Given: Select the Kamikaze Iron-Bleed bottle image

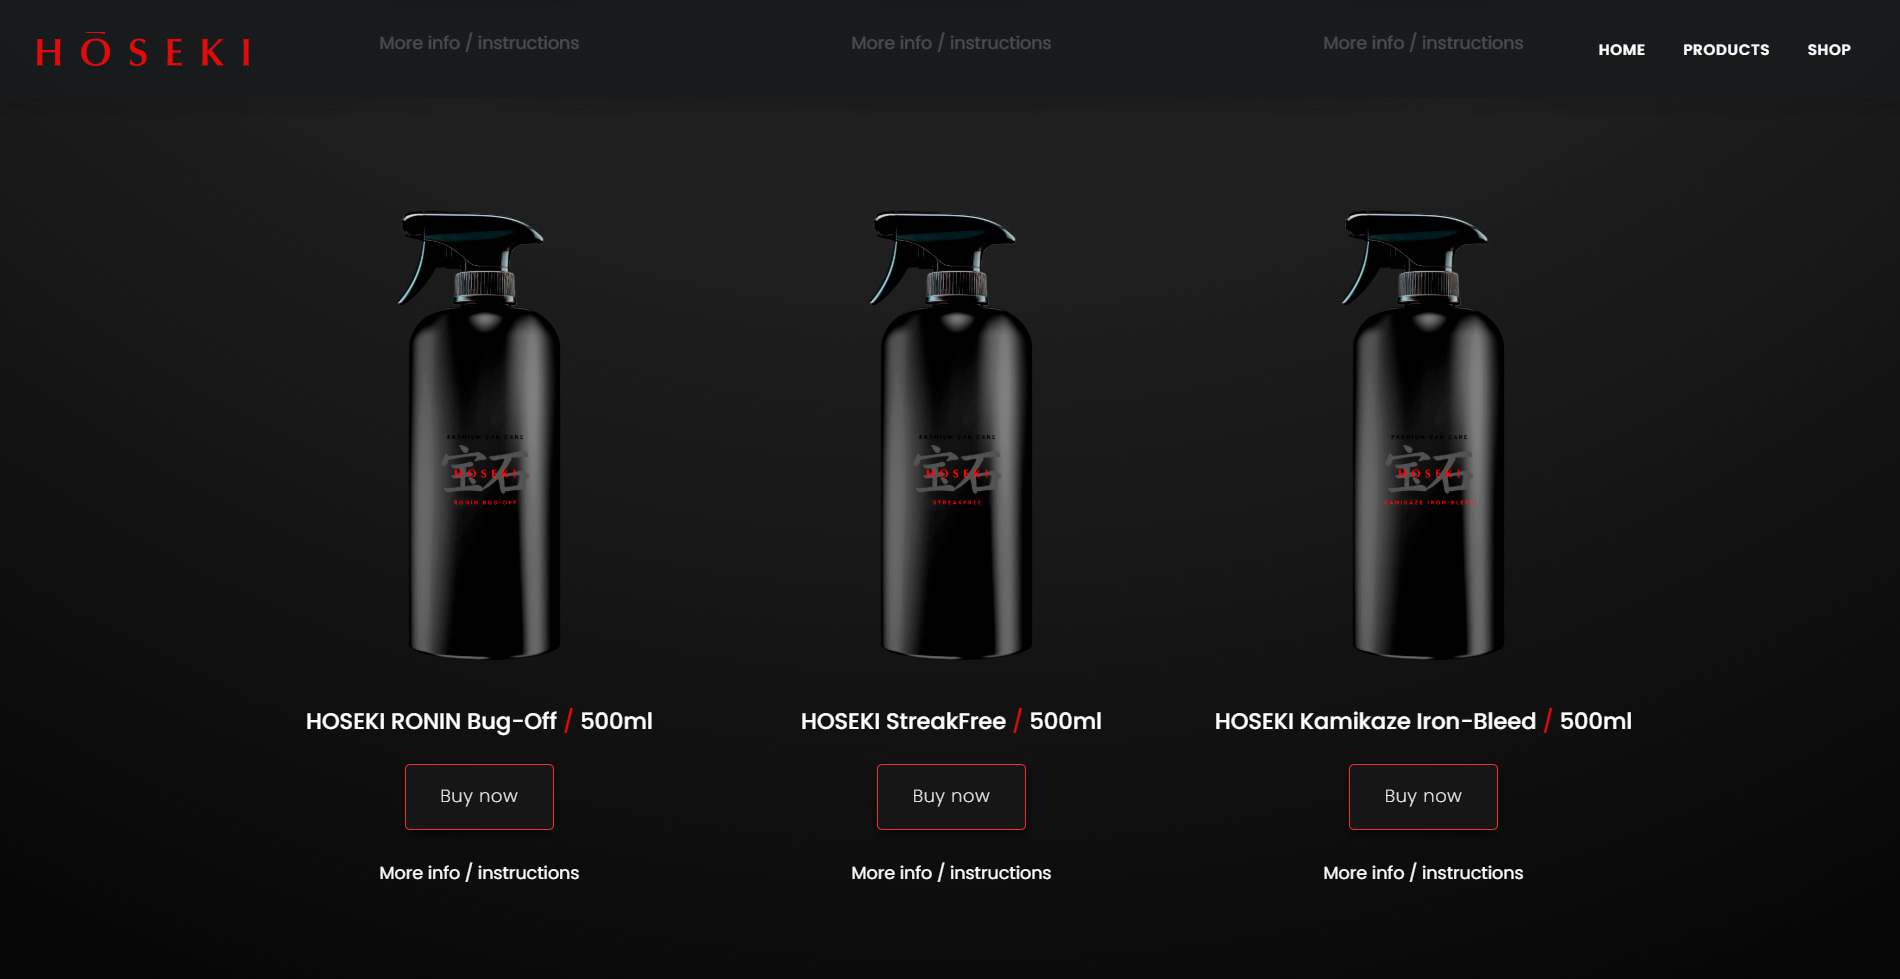Looking at the screenshot, I should [1423, 435].
